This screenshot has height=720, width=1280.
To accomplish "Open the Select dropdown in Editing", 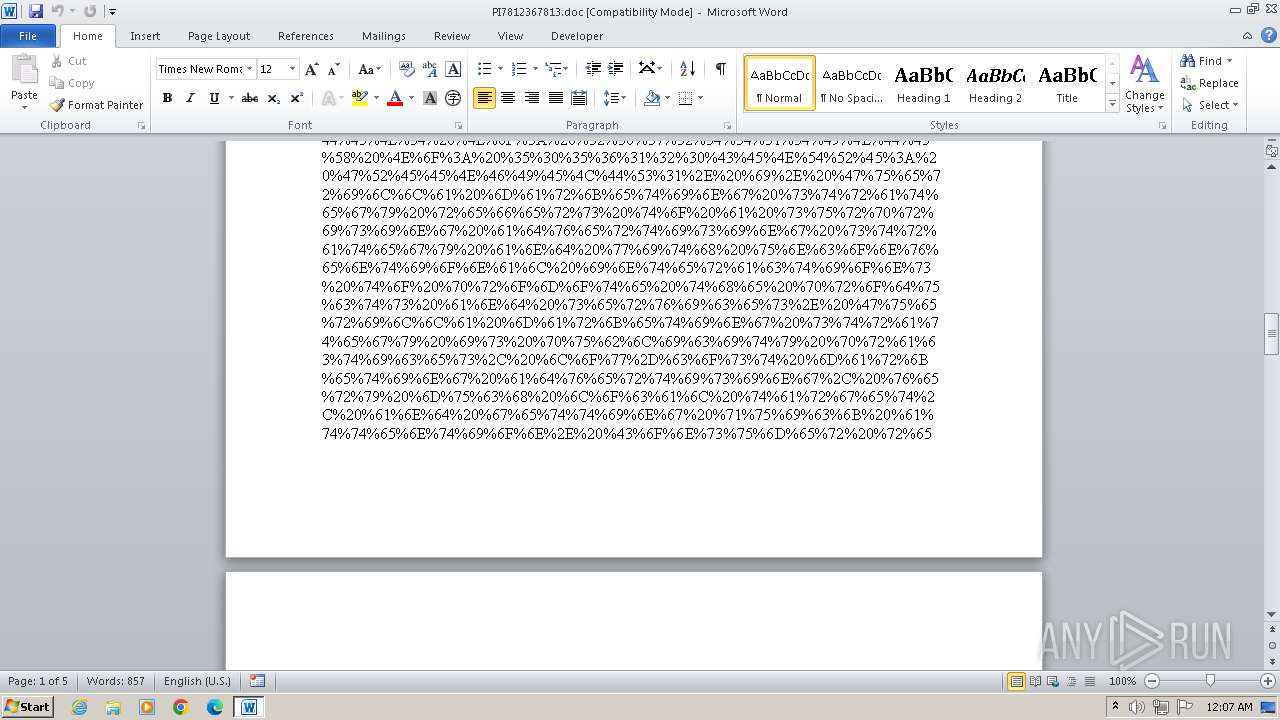I will click(1210, 105).
